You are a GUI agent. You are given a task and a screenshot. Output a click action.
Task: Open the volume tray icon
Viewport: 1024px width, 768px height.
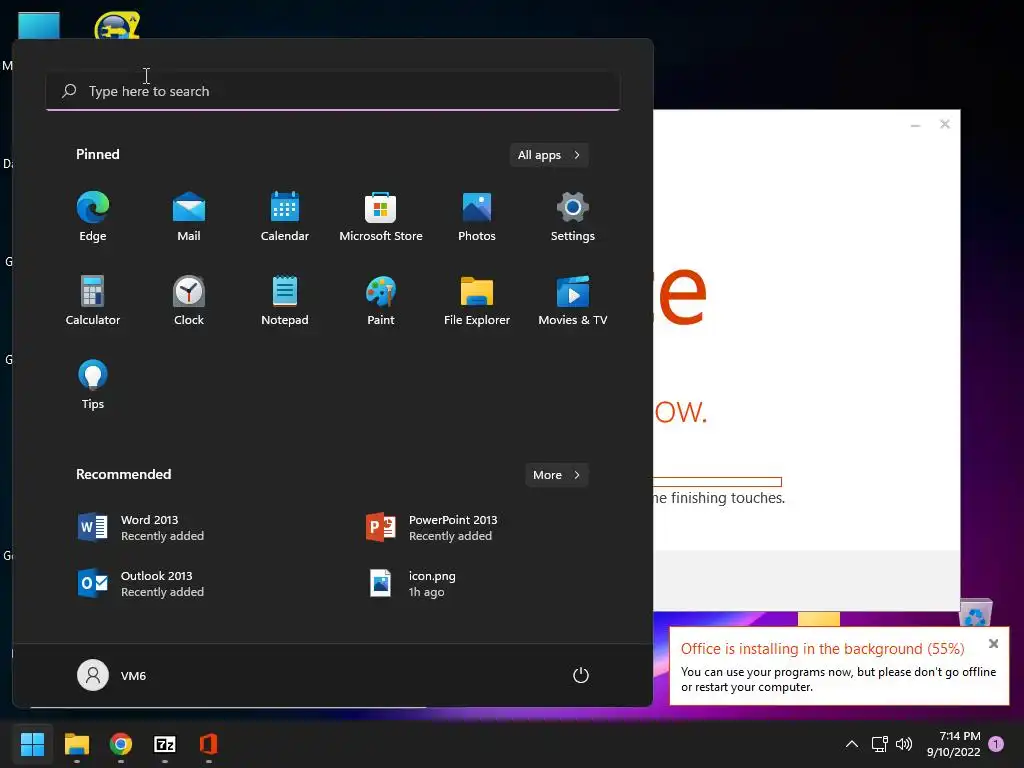coord(904,744)
